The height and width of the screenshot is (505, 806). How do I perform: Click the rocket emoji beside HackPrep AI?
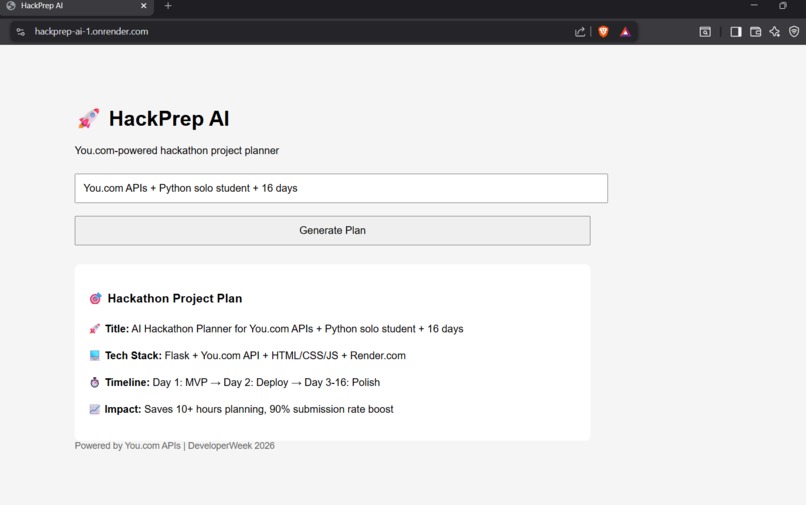(88, 118)
